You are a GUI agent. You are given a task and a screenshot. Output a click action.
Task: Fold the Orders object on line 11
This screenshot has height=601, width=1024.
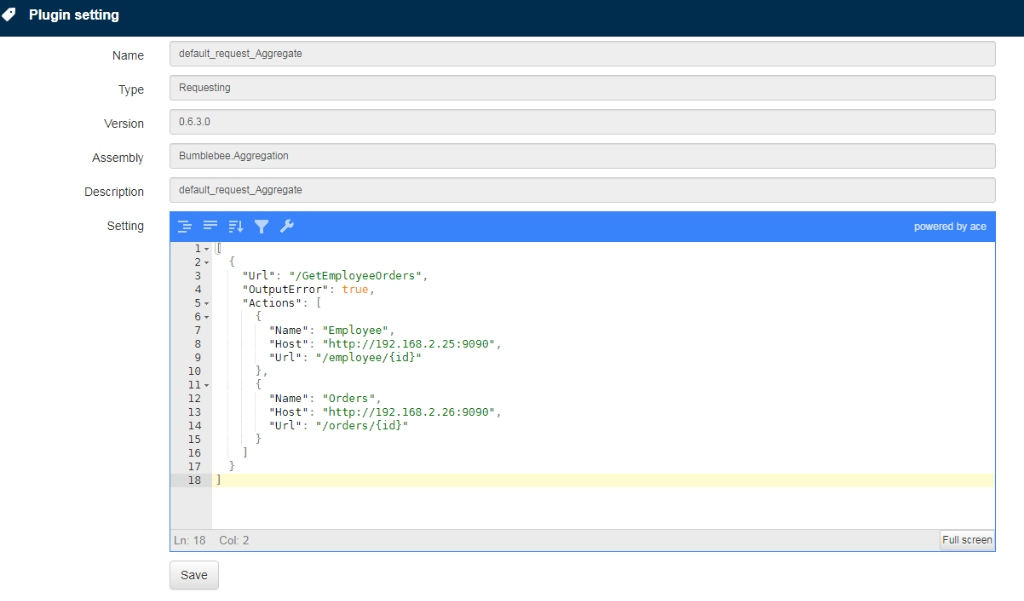pos(206,385)
